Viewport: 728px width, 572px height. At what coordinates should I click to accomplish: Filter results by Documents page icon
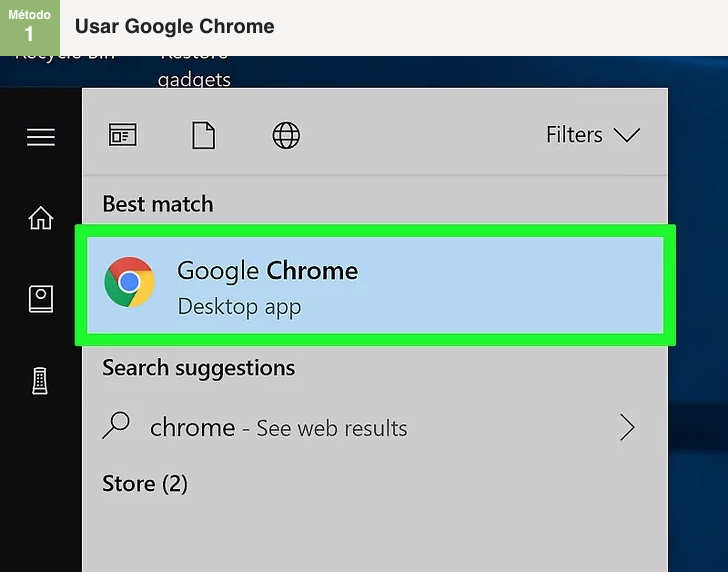click(x=204, y=135)
